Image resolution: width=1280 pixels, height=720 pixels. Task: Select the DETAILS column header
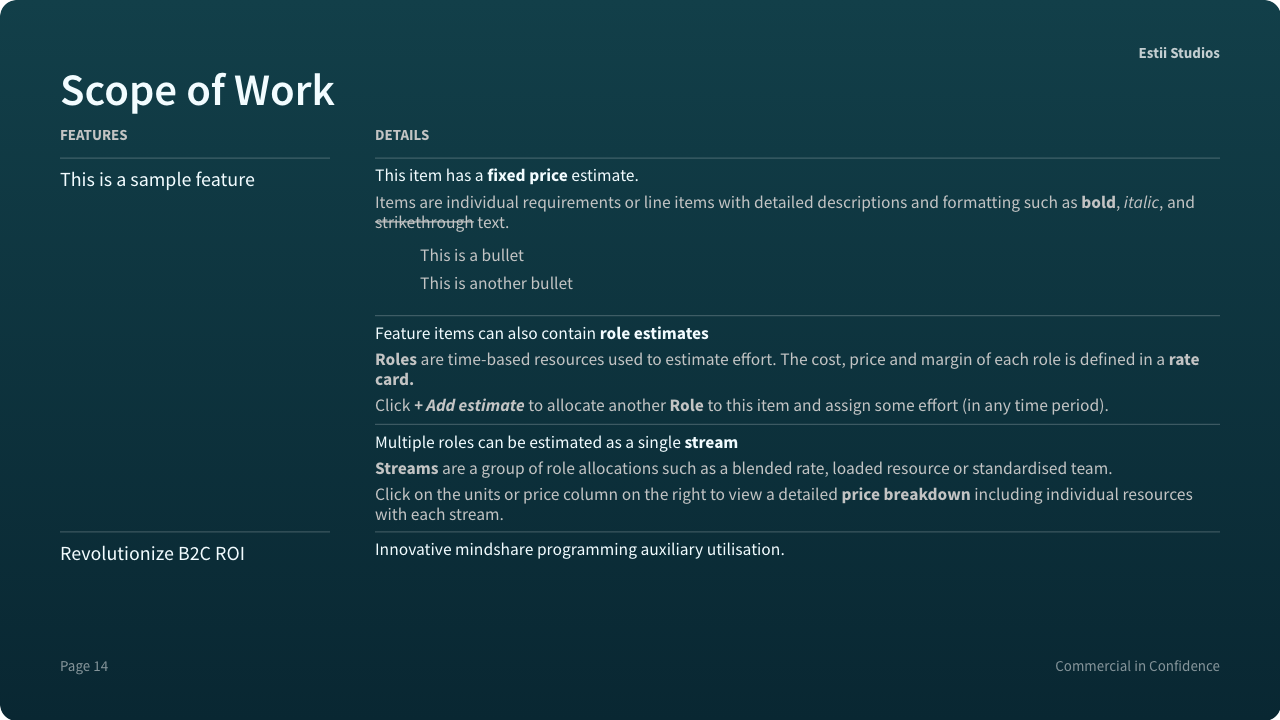coord(402,135)
